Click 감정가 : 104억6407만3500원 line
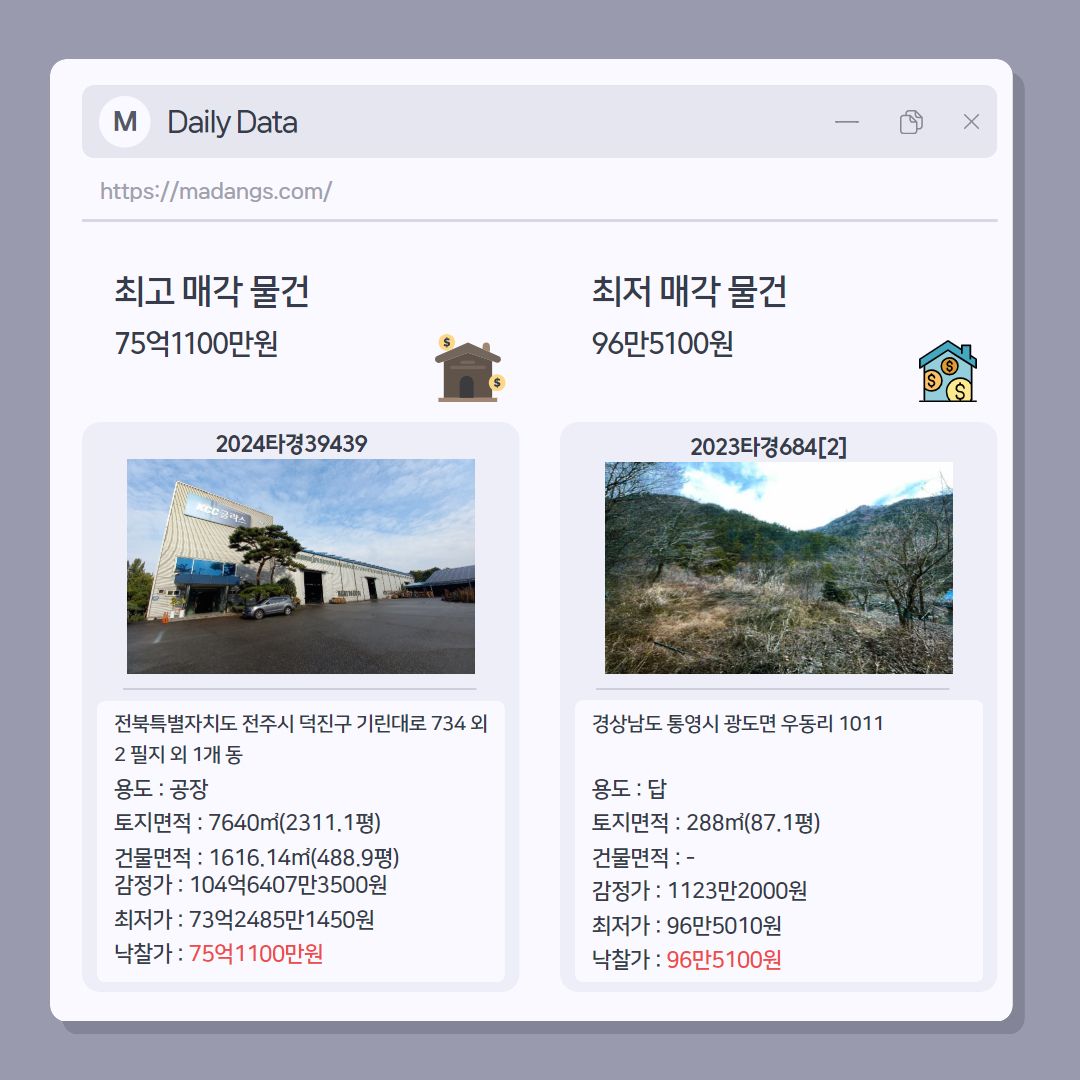 [x=251, y=884]
